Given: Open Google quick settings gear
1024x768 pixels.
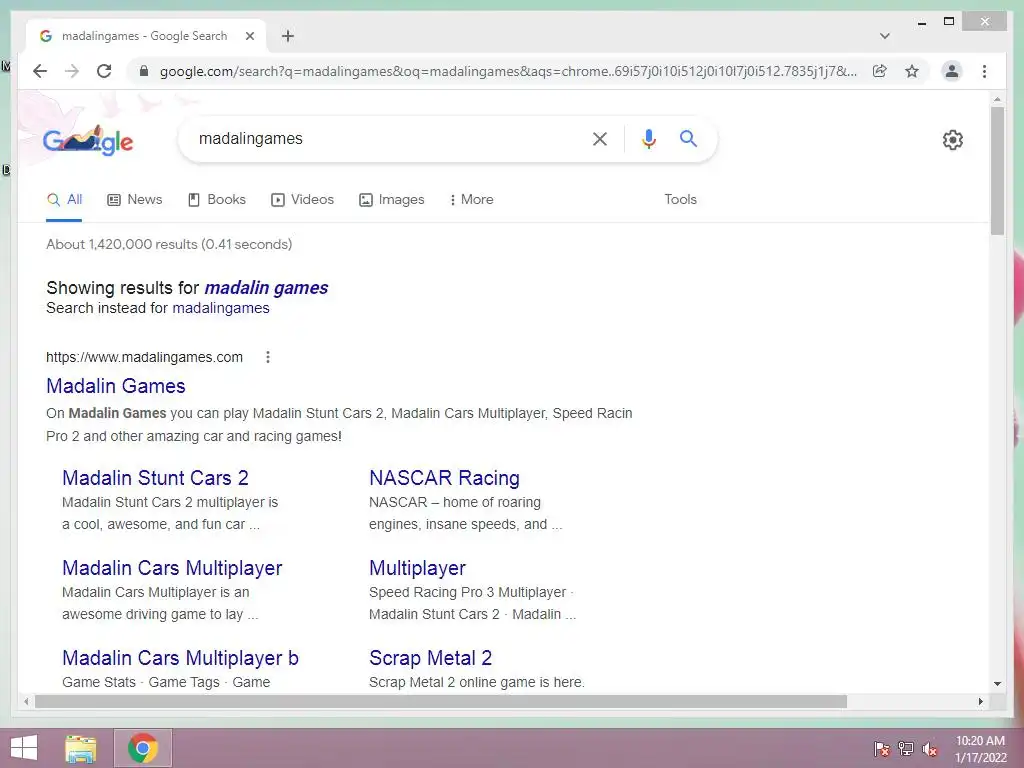Looking at the screenshot, I should point(952,140).
